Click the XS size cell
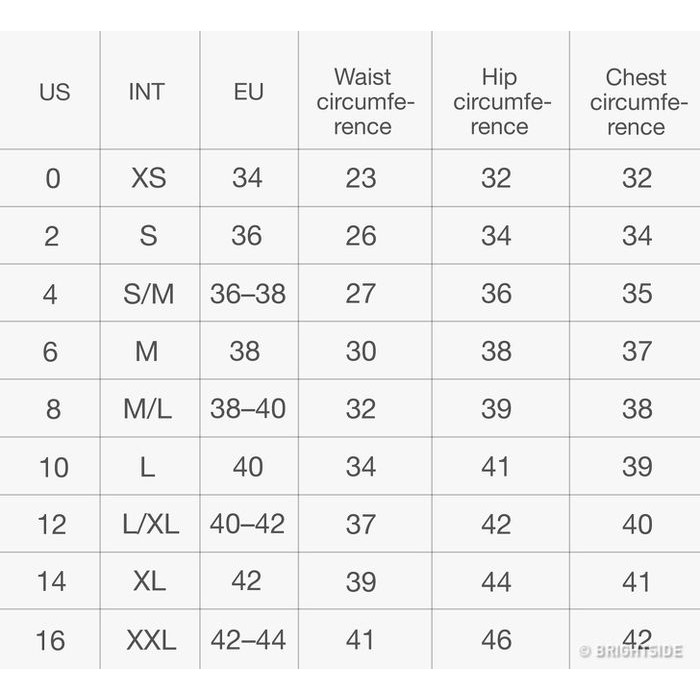 pyautogui.click(x=148, y=179)
